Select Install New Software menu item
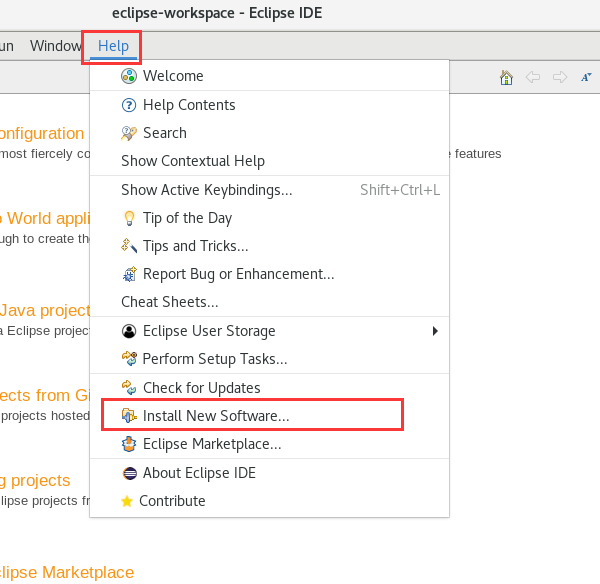 pyautogui.click(x=216, y=415)
